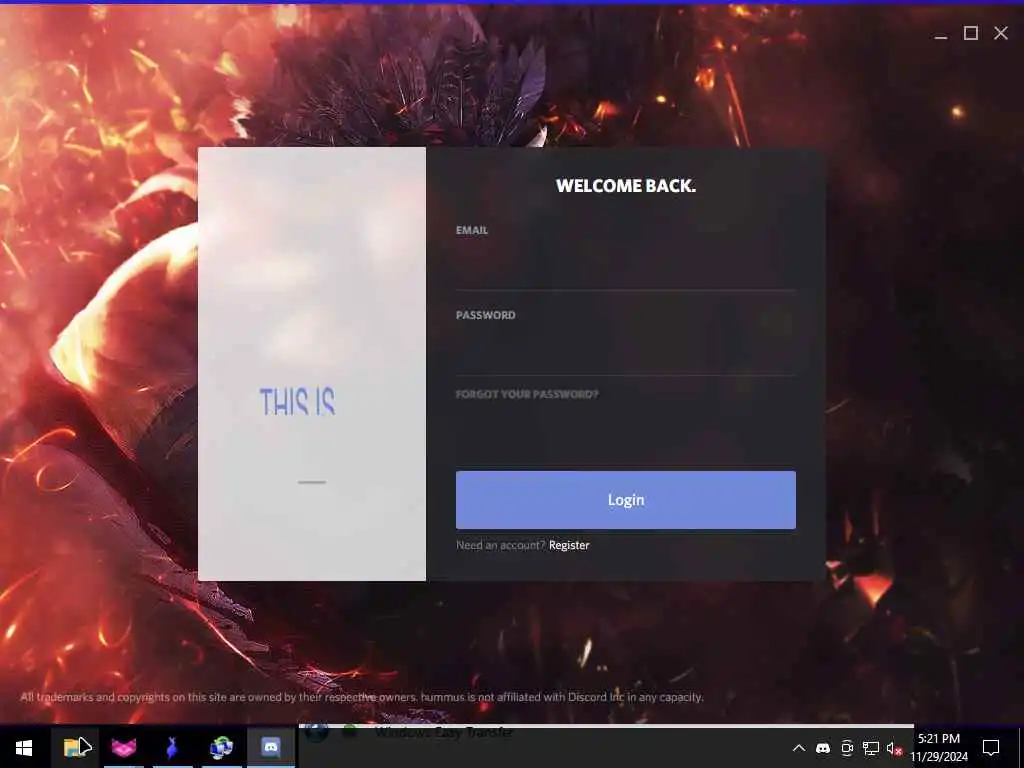
Task: Focus the Email input field
Action: (x=626, y=267)
